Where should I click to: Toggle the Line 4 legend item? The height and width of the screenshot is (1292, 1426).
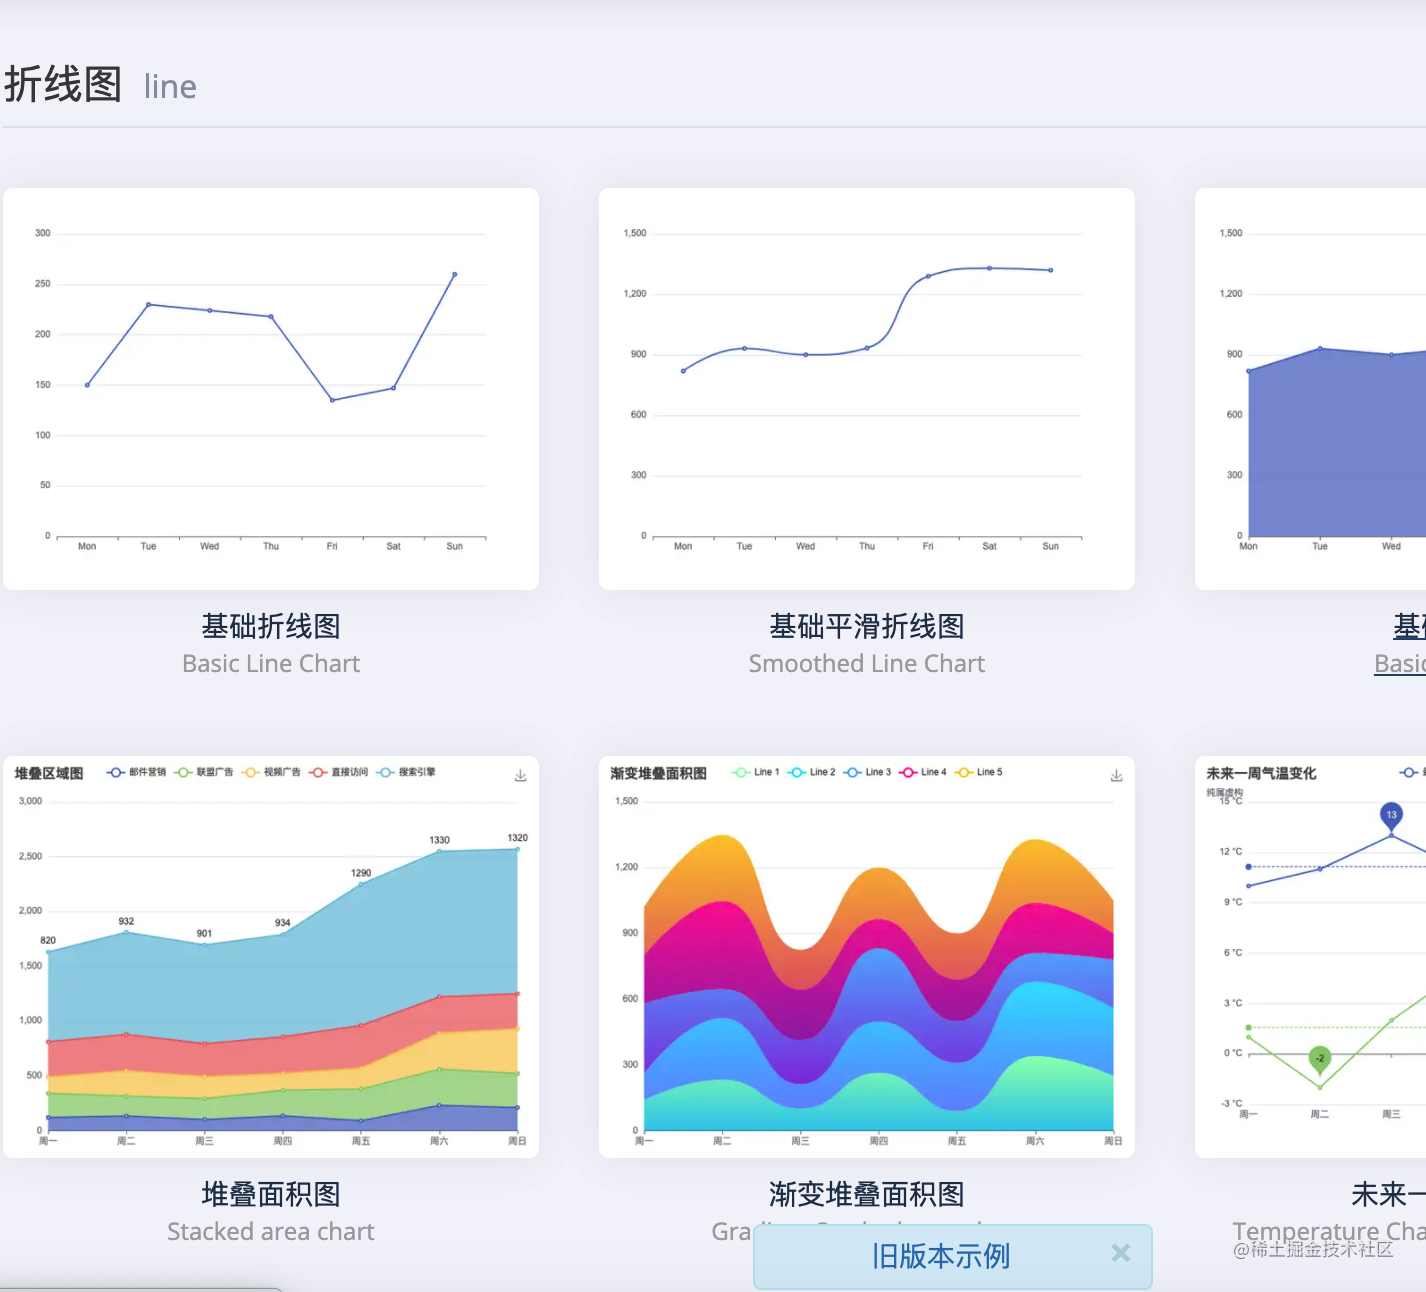coord(923,772)
